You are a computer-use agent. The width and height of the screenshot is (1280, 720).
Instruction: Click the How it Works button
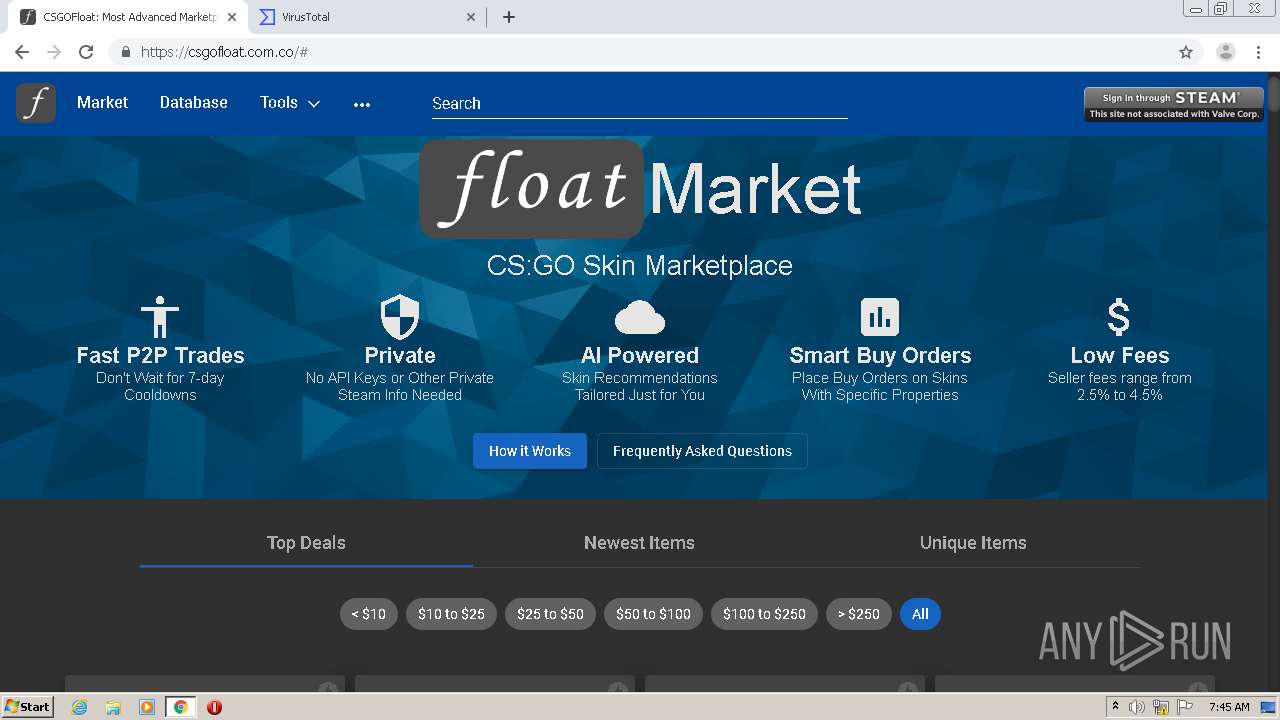tap(530, 451)
